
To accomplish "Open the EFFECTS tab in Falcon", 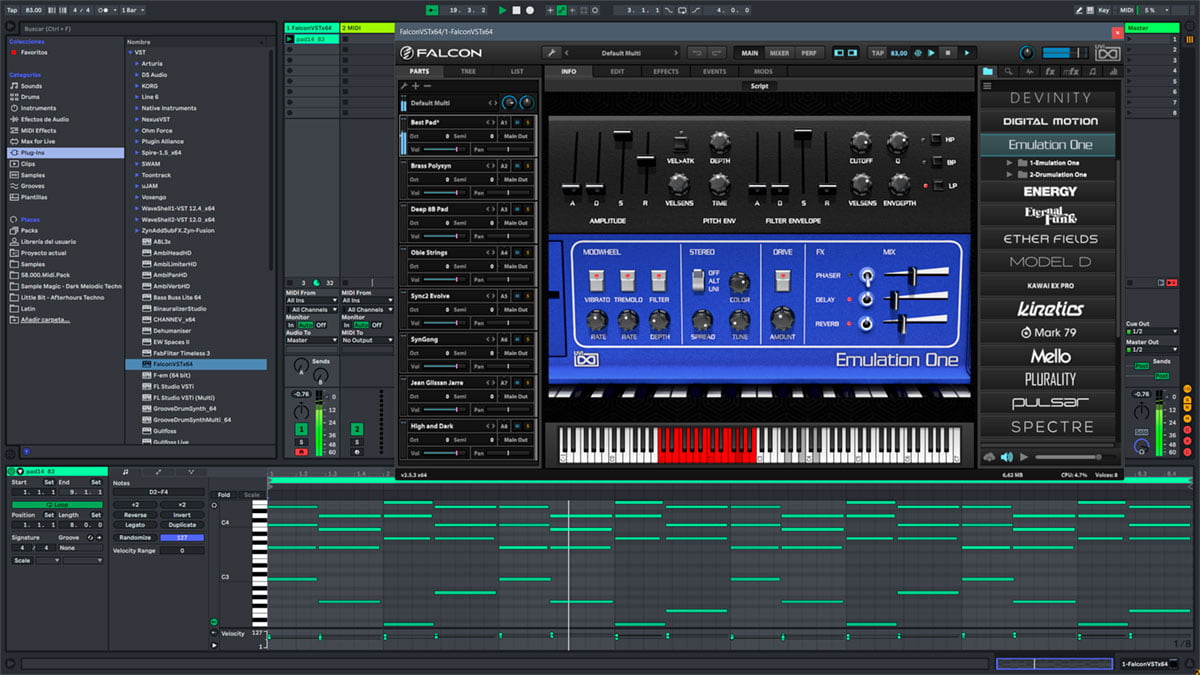I will (666, 72).
